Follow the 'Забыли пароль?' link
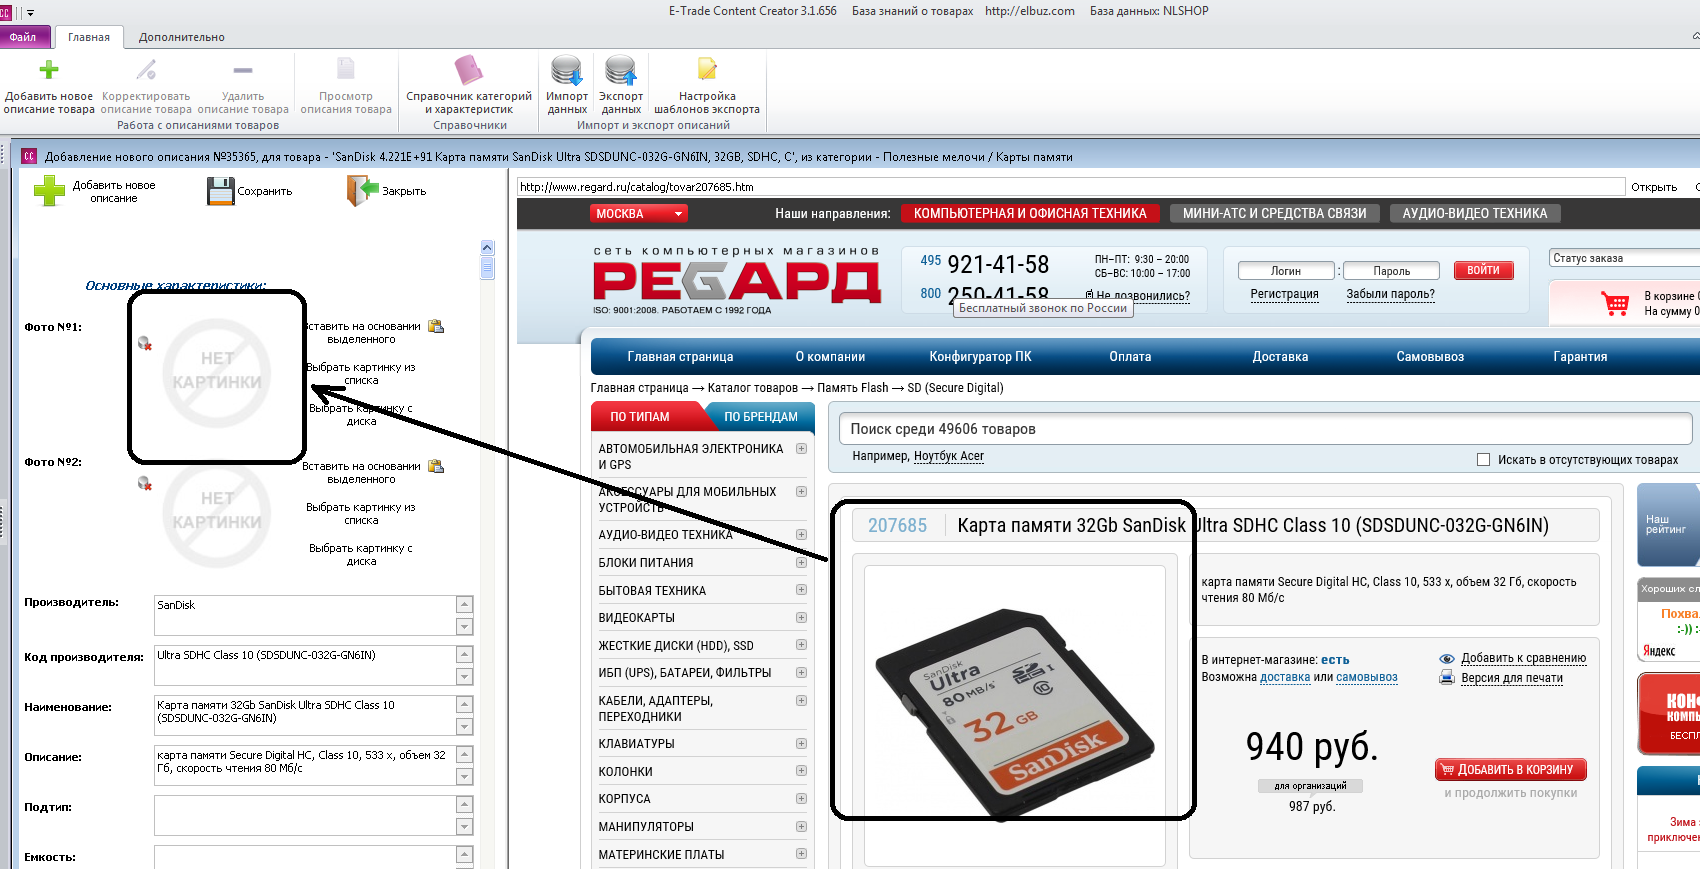 (1390, 295)
